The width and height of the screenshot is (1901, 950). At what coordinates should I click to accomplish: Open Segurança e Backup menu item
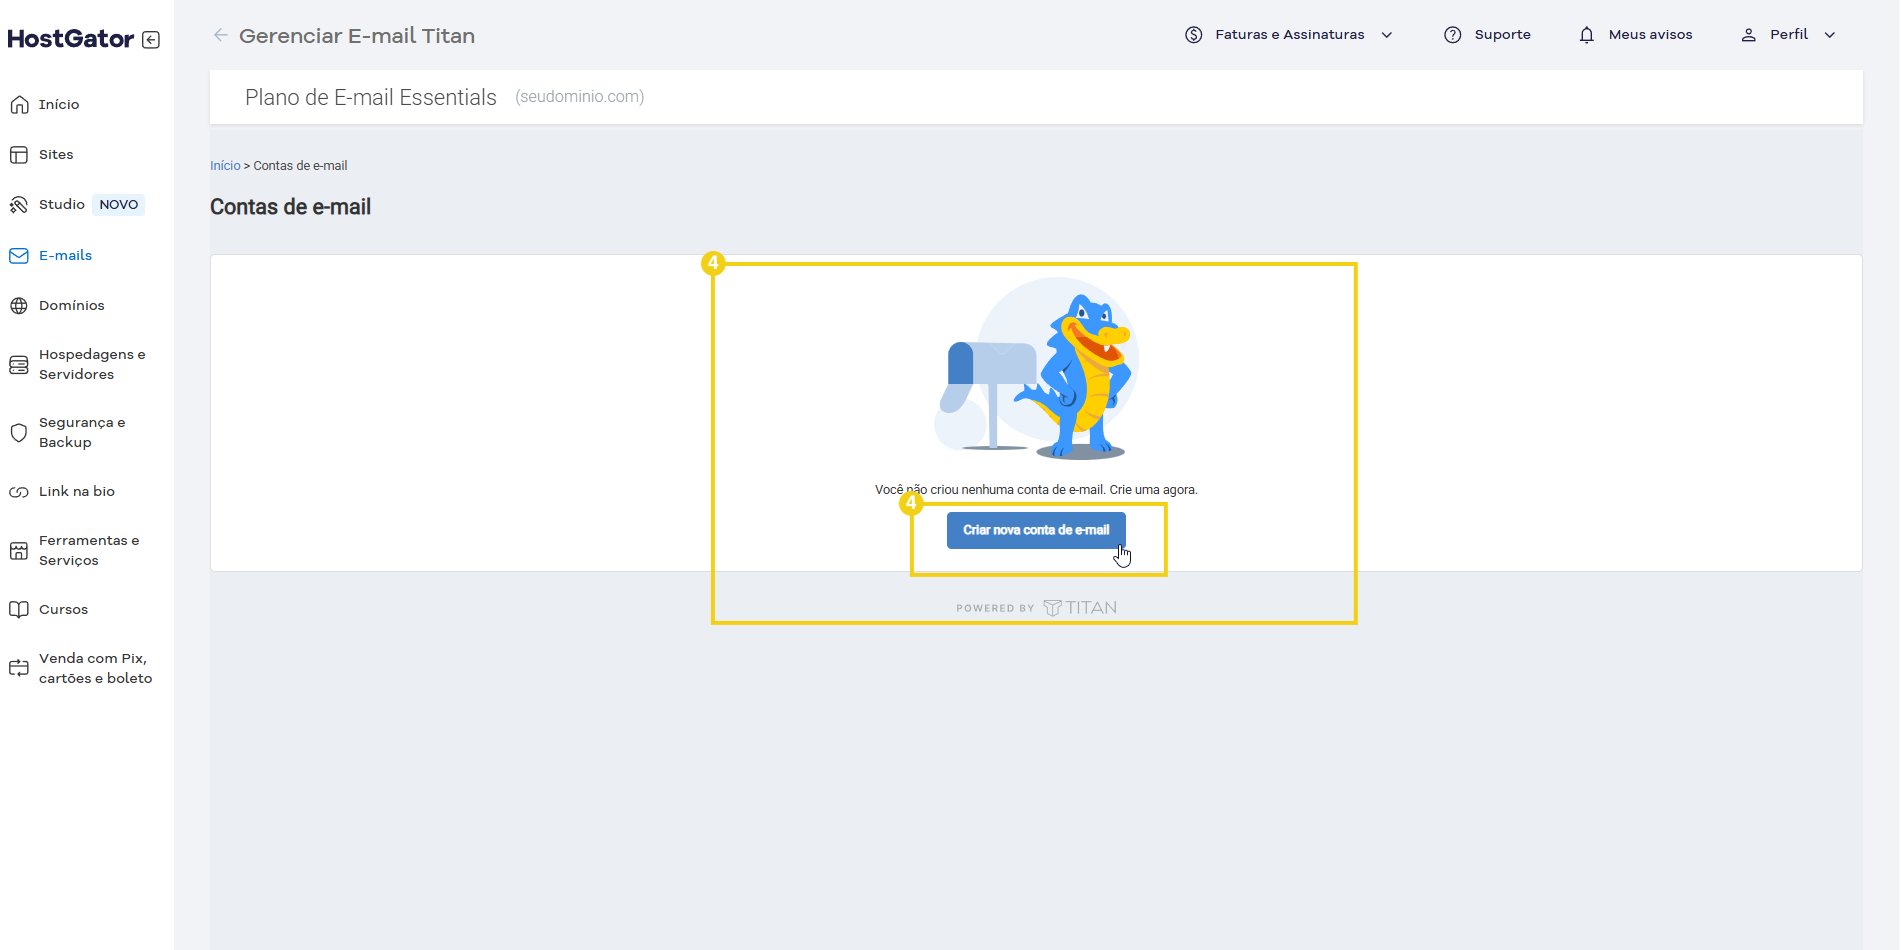click(82, 433)
